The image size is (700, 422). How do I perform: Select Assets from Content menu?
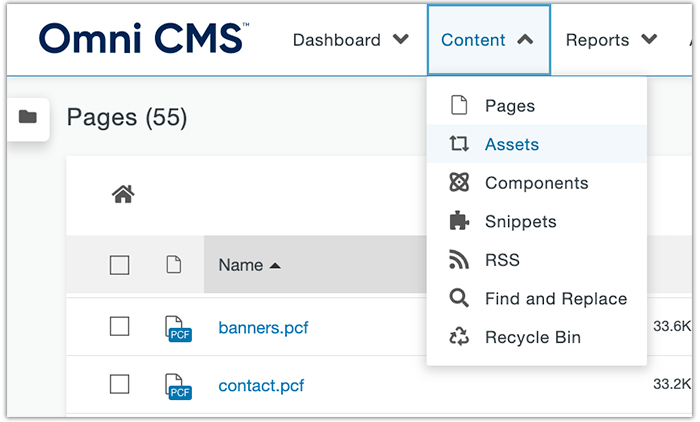pyautogui.click(x=537, y=144)
